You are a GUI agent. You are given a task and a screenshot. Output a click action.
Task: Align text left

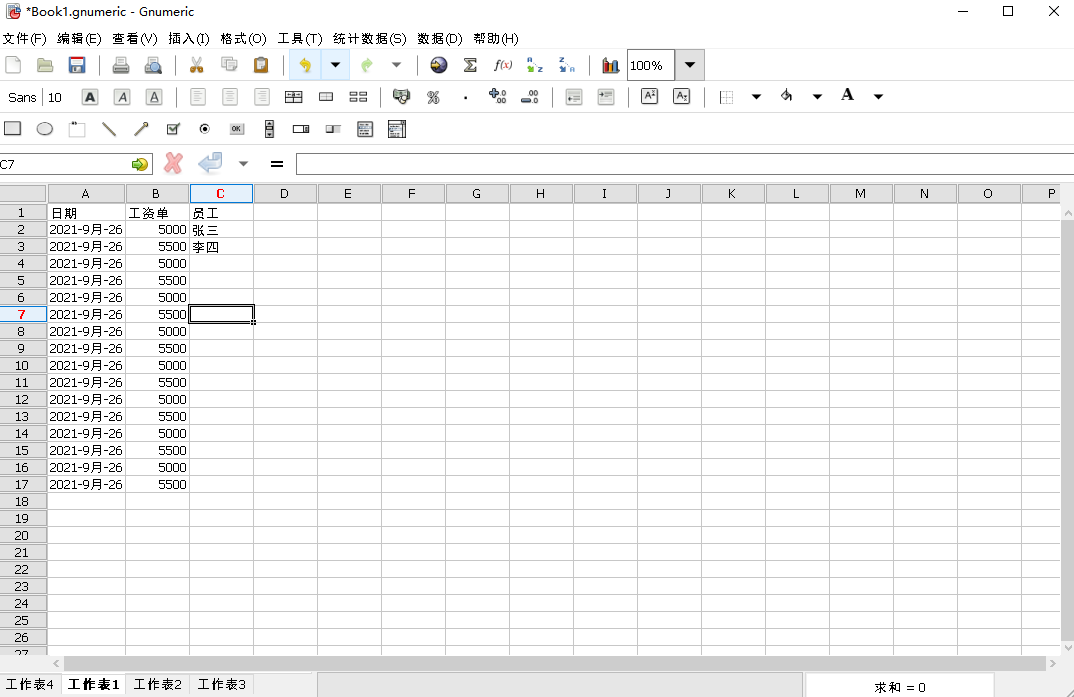pyautogui.click(x=198, y=97)
